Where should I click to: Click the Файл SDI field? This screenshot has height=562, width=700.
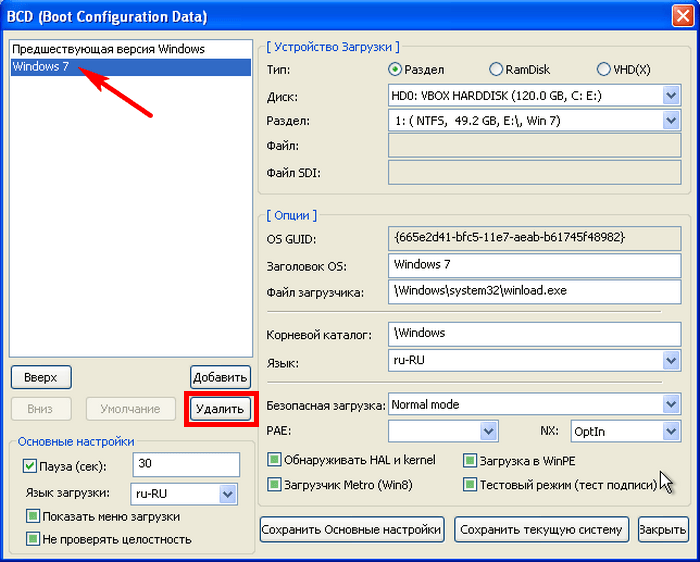[534, 172]
